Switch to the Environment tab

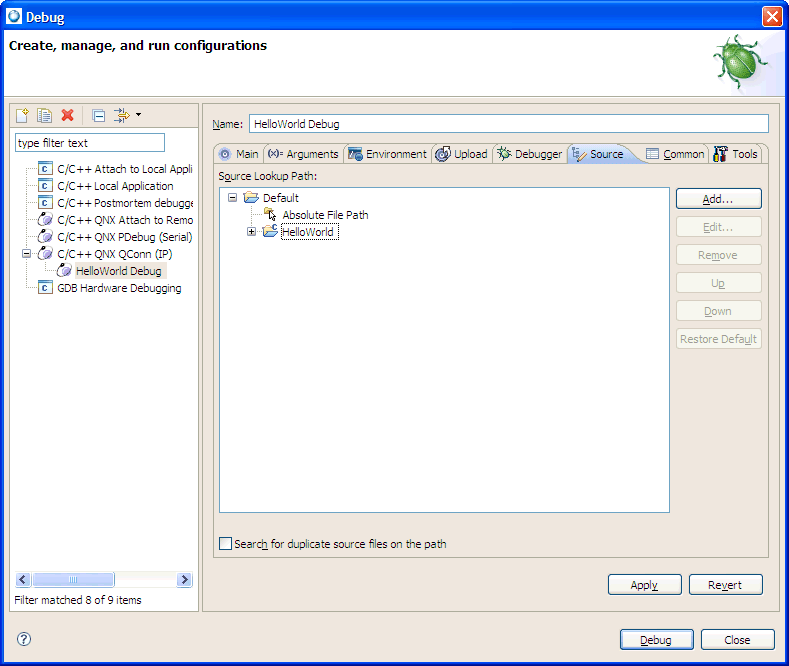tap(388, 154)
